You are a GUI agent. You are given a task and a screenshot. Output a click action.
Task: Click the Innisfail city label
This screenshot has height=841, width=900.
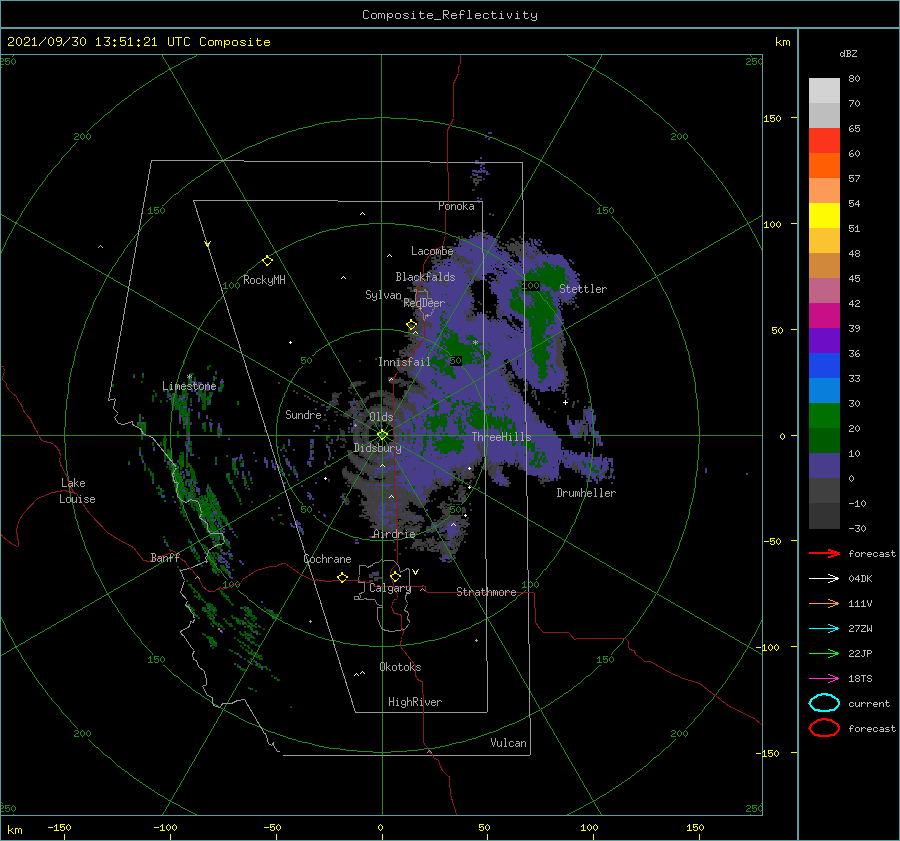coord(404,362)
